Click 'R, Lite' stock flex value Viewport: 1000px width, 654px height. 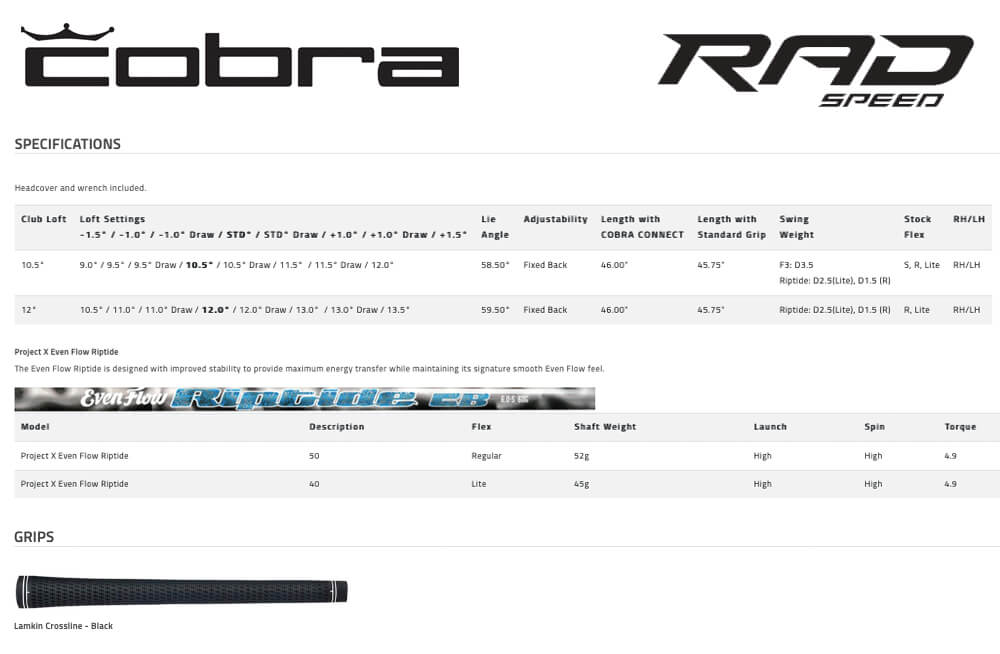tap(916, 309)
